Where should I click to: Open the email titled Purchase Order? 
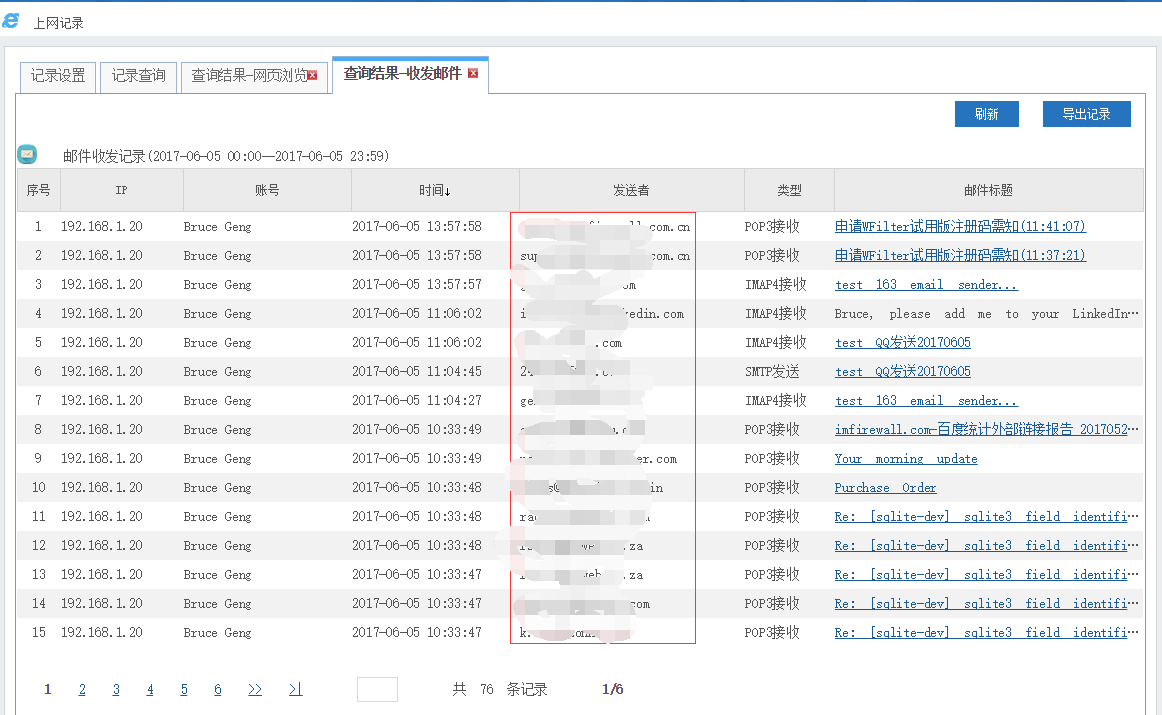tap(885, 488)
